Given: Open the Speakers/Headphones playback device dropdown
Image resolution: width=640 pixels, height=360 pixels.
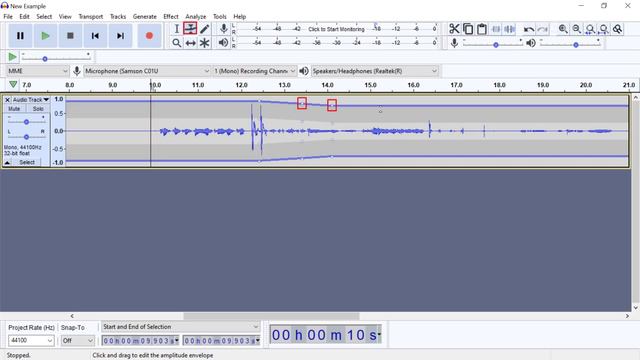Looking at the screenshot, I should tap(374, 71).
